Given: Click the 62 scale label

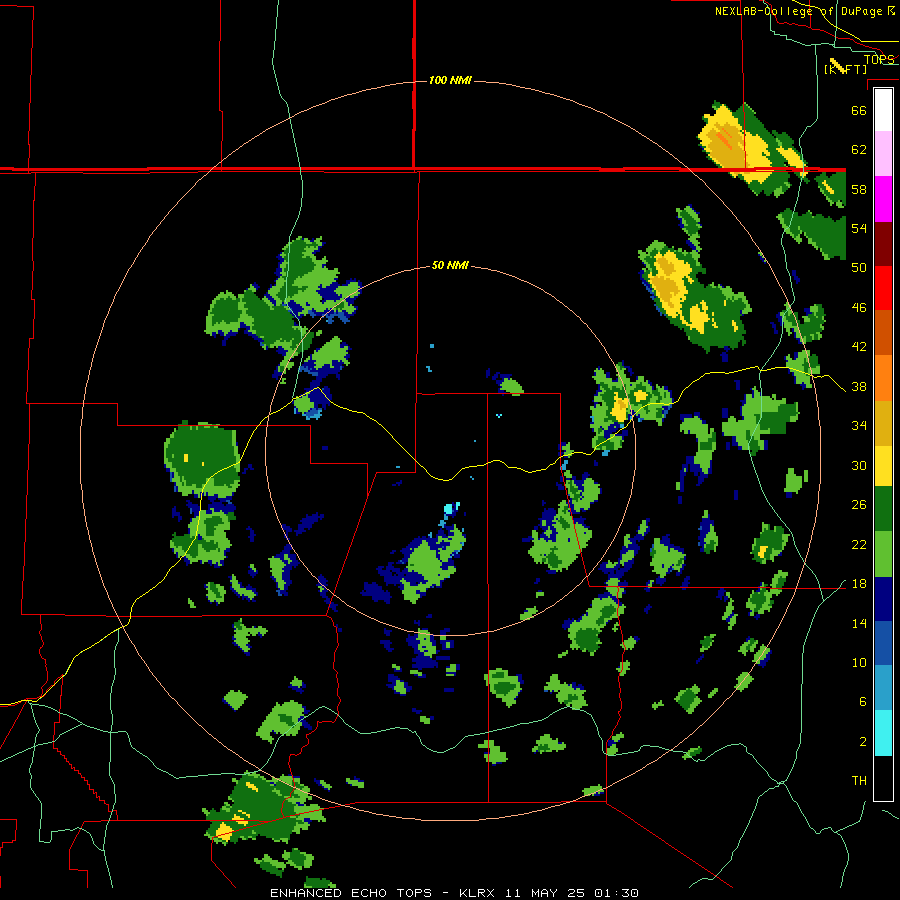Looking at the screenshot, I should [x=859, y=150].
